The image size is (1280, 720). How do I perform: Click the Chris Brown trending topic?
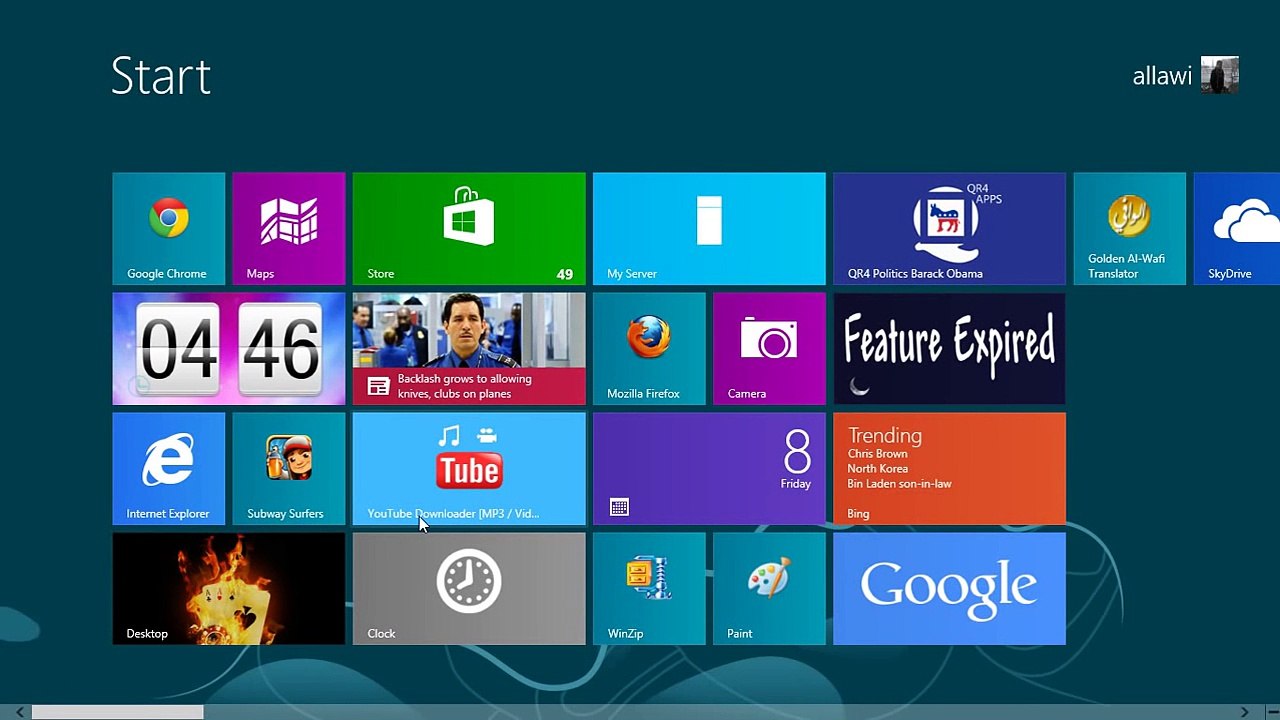point(878,454)
